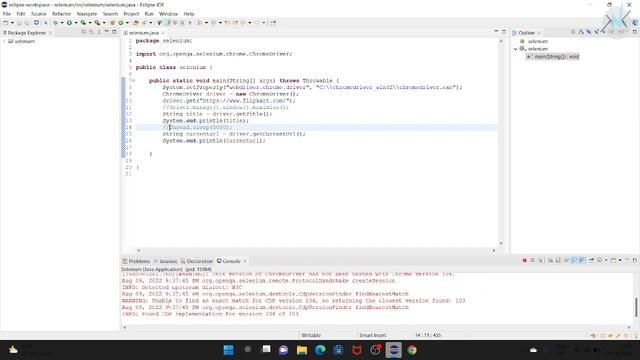Open the External Tools dropdown arrow
Viewport: 640px width, 360px height.
click(104, 23)
